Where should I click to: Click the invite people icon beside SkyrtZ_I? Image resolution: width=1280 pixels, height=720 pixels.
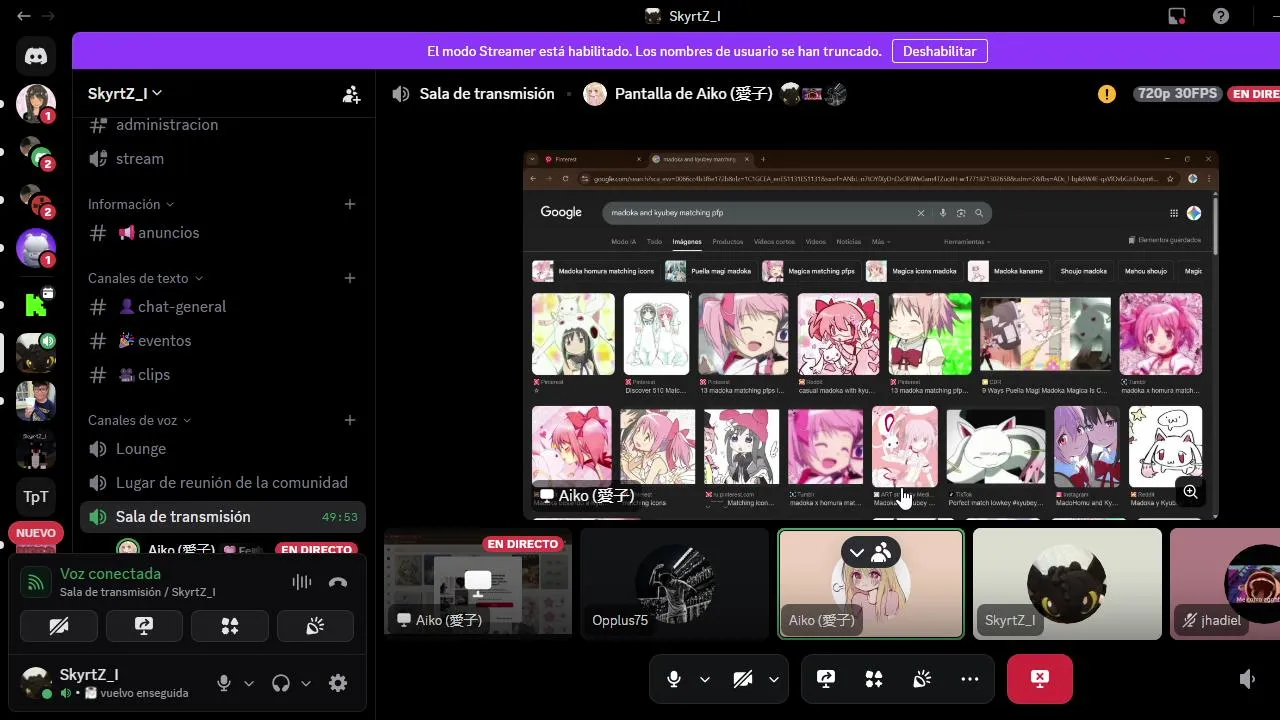[x=351, y=94]
